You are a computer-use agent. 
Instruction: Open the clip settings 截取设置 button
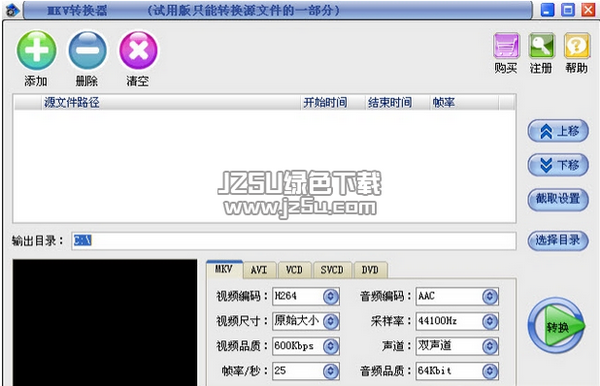[558, 199]
